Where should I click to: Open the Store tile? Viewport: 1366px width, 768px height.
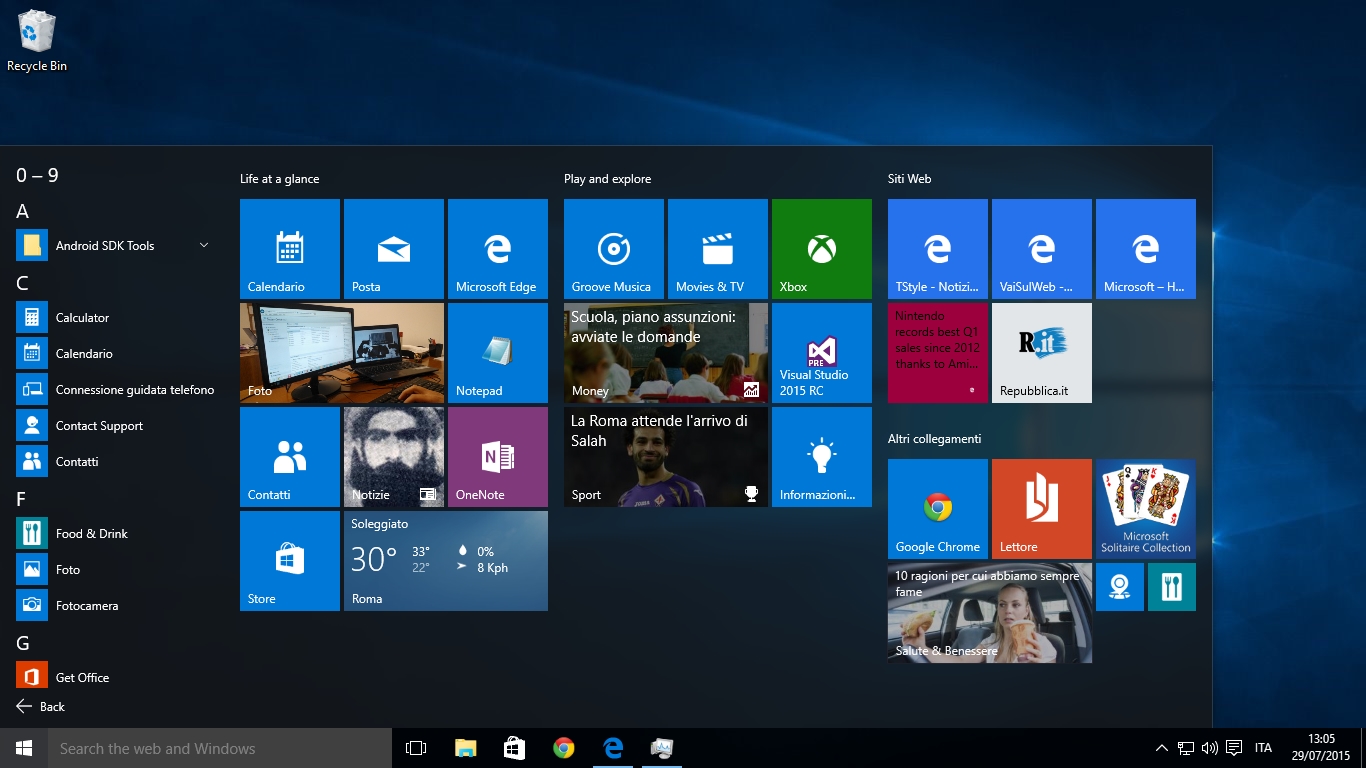click(289, 560)
